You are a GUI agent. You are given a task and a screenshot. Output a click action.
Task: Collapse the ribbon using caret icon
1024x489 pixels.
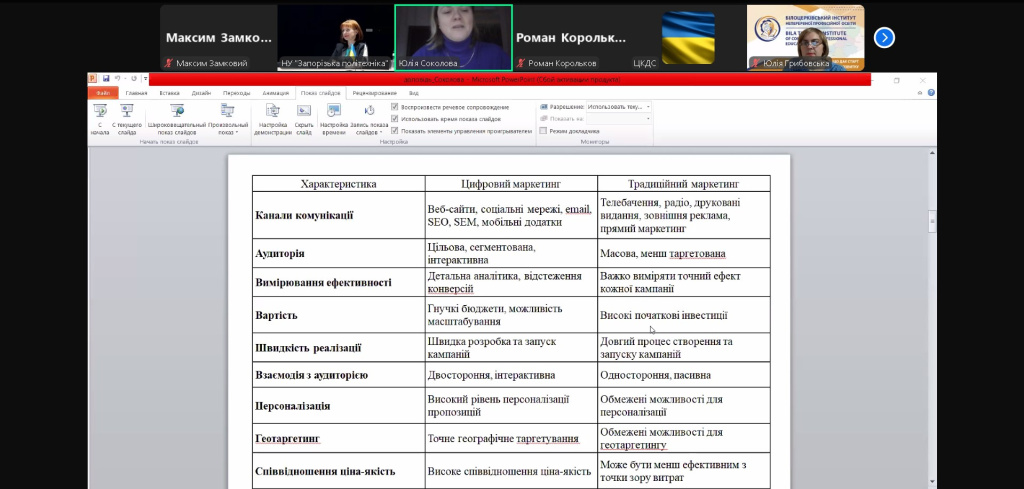920,93
